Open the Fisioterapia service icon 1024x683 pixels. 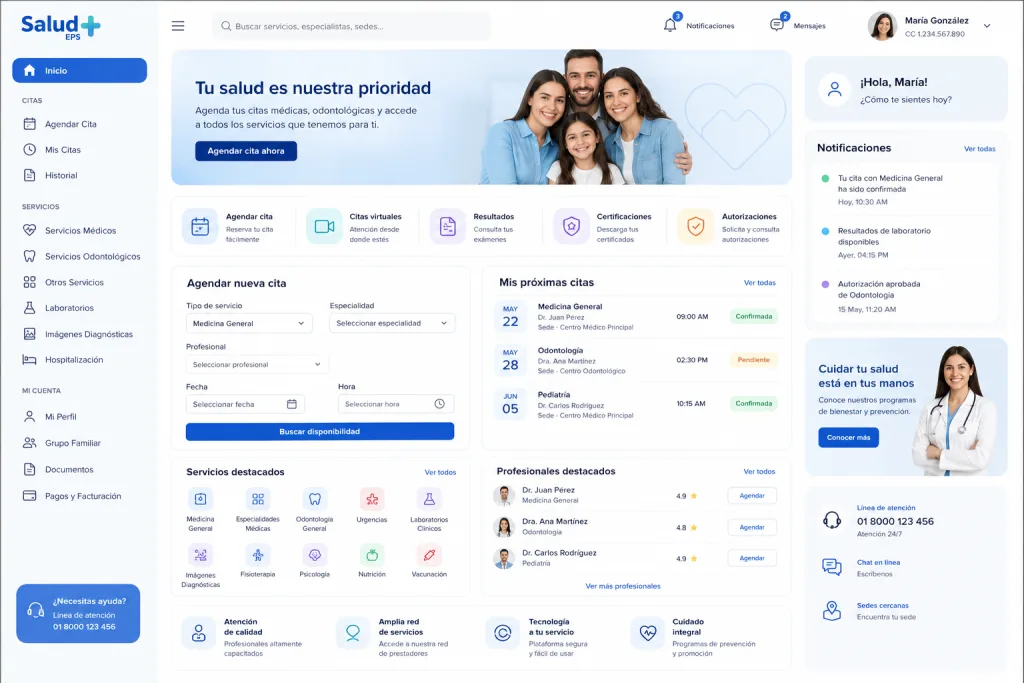(258, 555)
